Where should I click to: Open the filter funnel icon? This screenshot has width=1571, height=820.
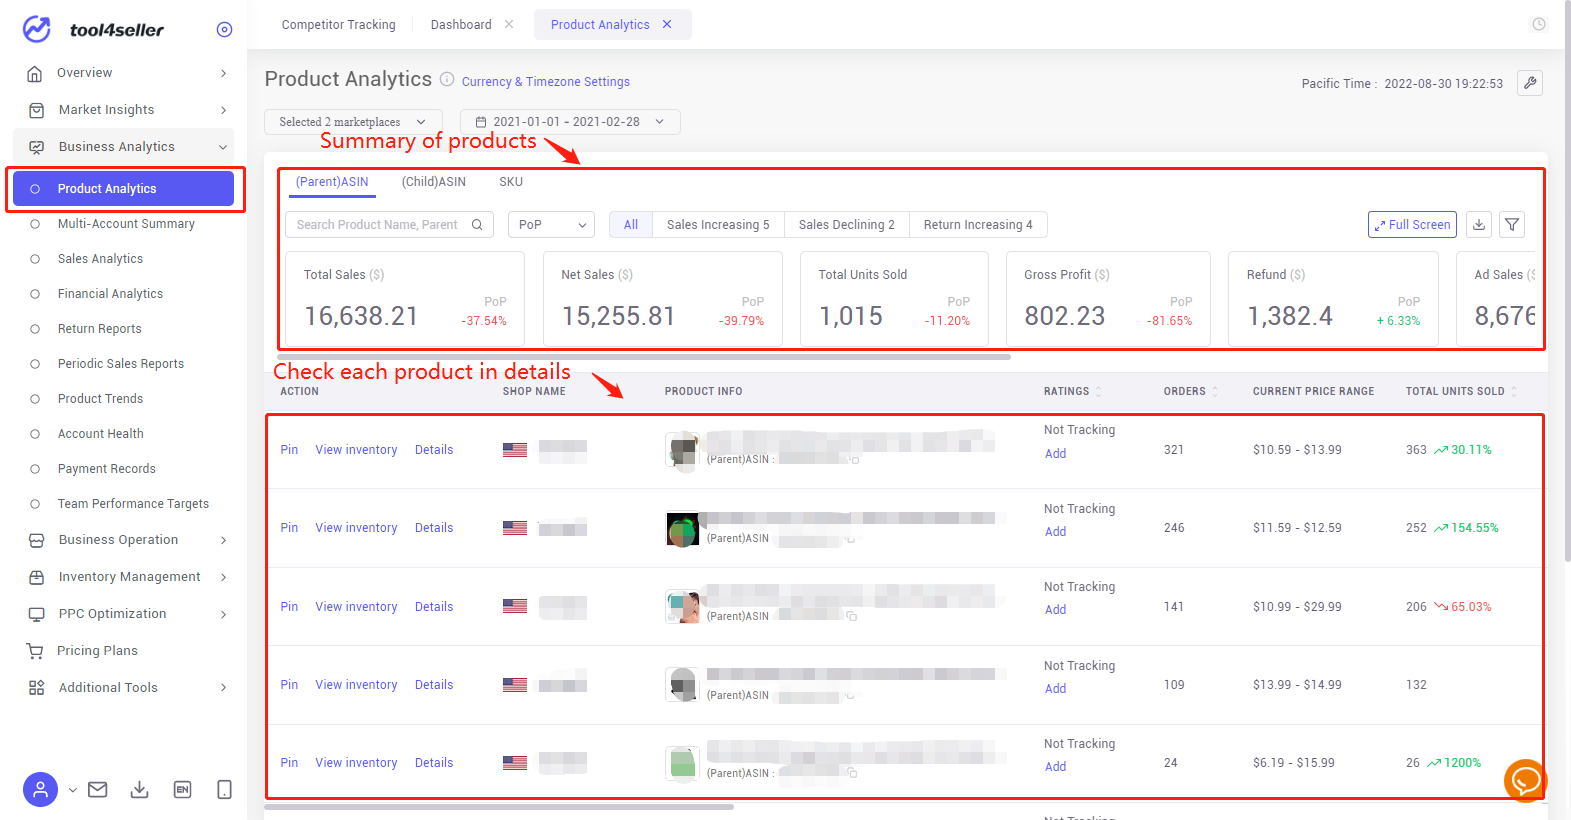point(1512,225)
